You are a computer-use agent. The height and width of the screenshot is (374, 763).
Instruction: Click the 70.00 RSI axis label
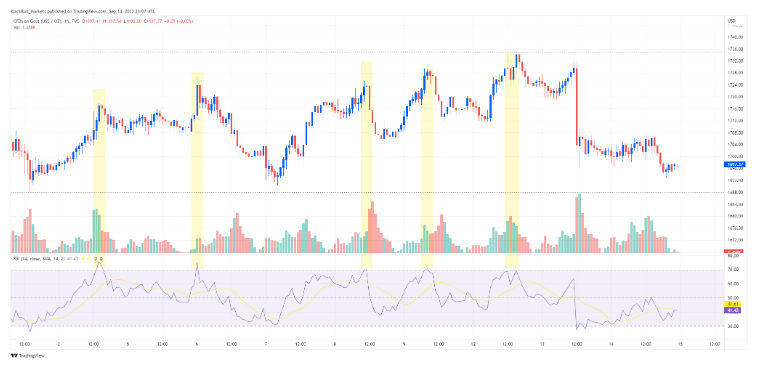(x=733, y=269)
